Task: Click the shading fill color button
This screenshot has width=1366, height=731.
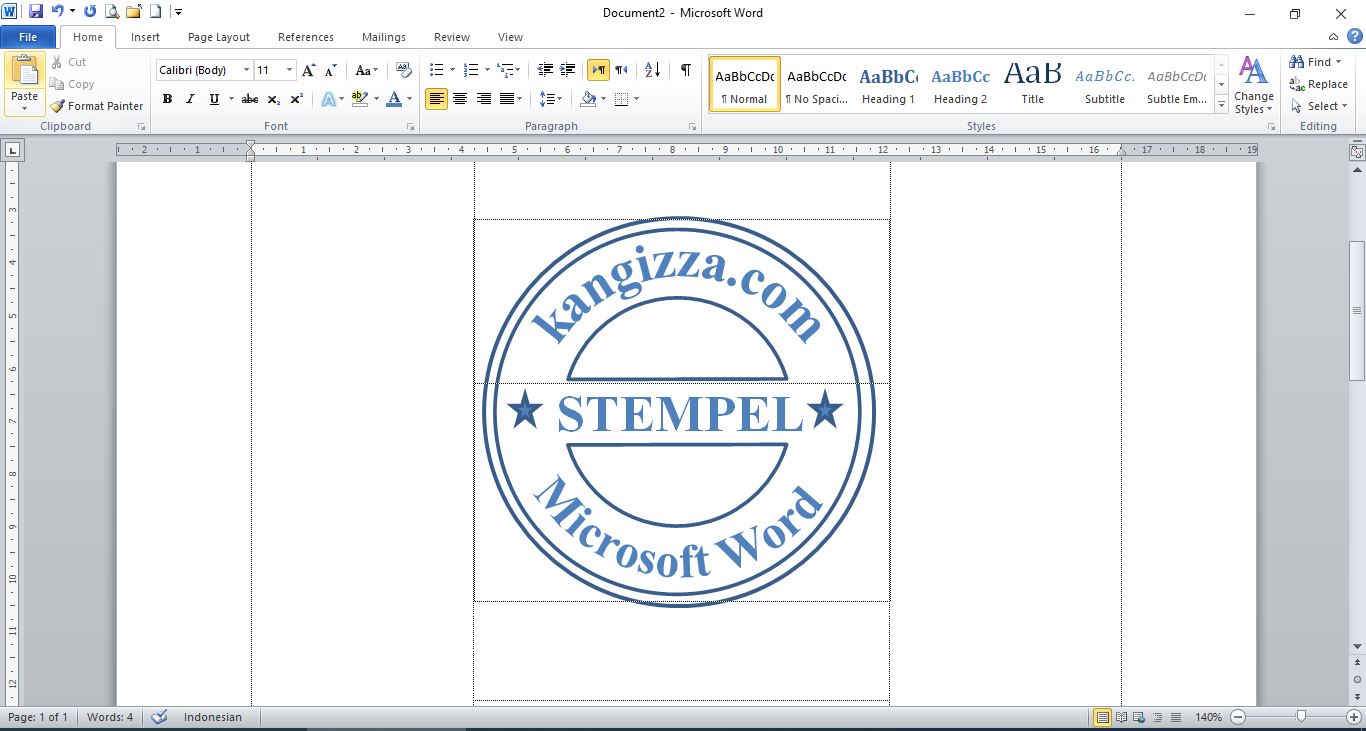Action: 588,99
